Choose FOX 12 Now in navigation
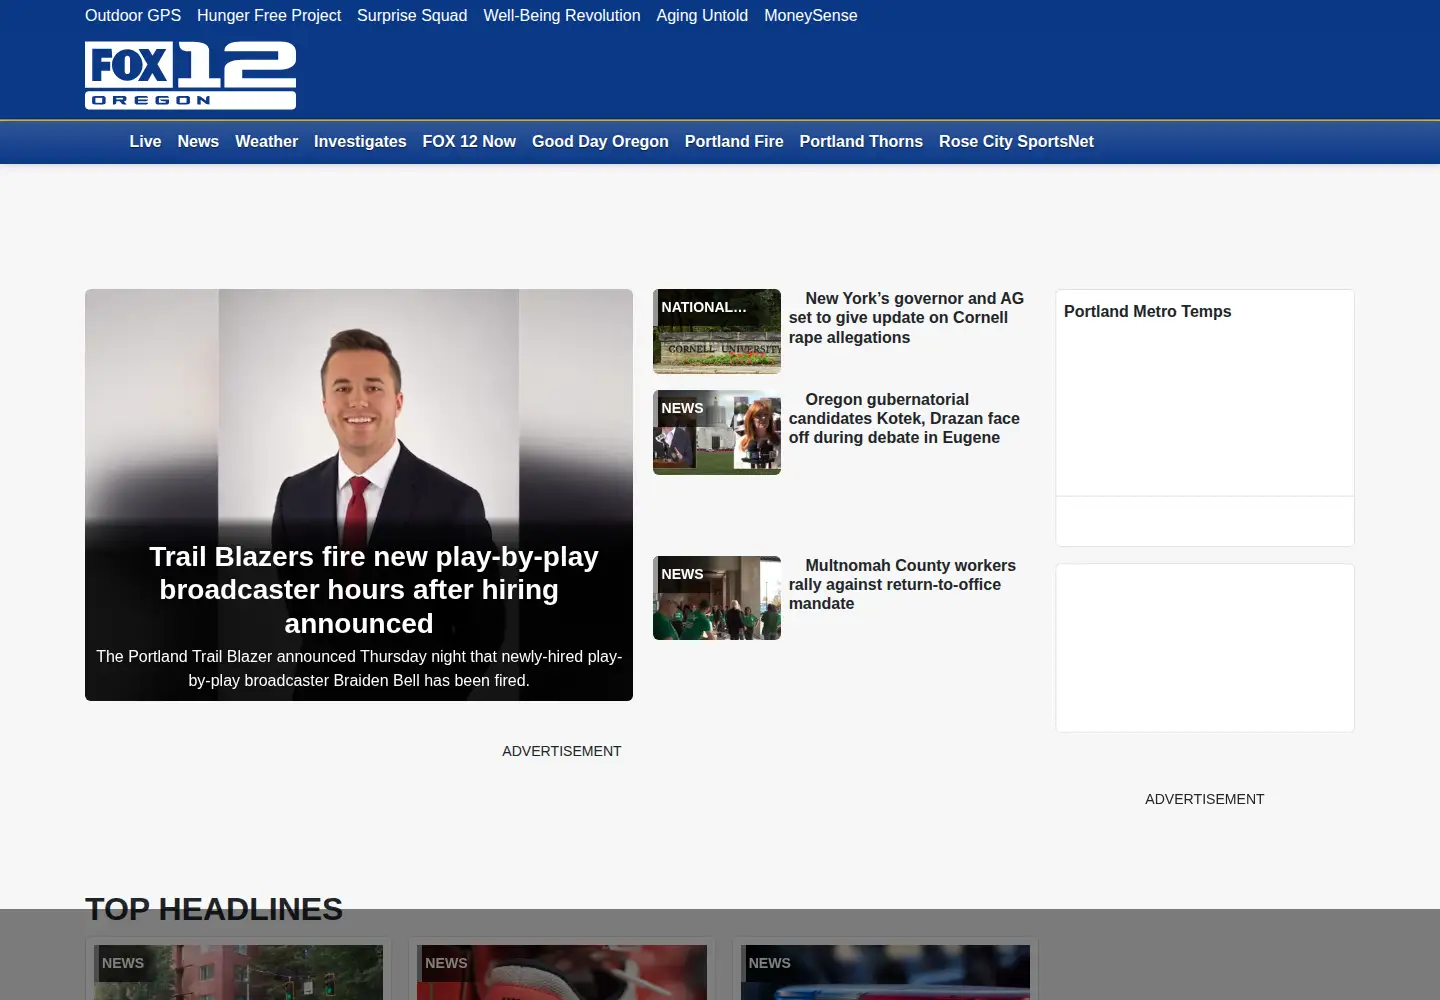Screen dimensions: 1440x1000 (x=469, y=142)
